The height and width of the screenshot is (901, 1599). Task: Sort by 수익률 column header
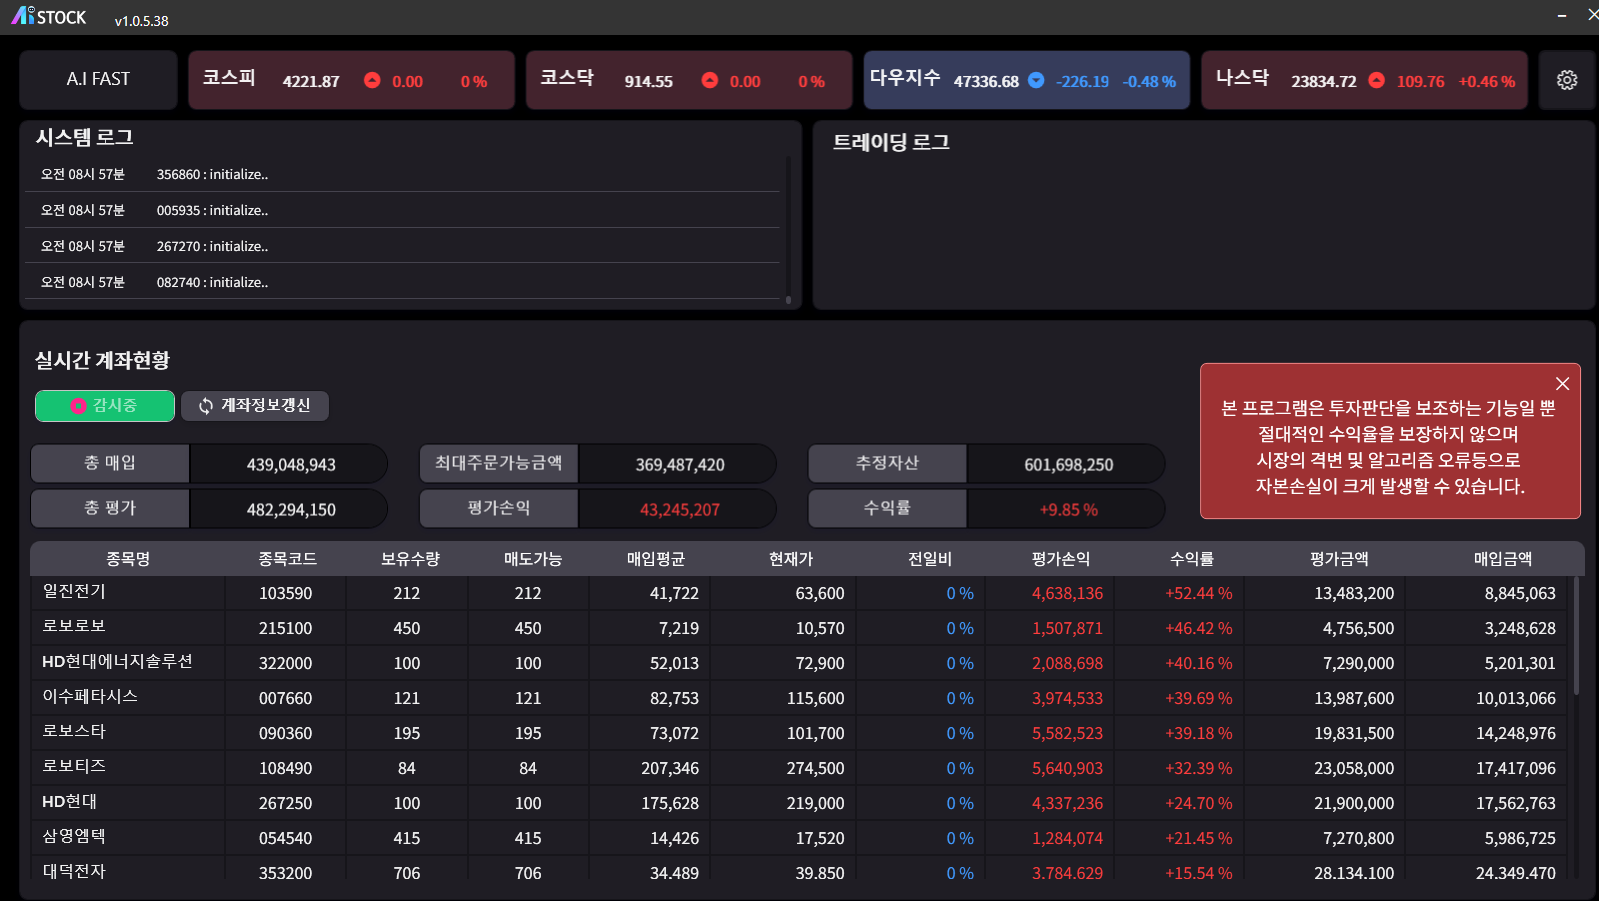(x=1191, y=559)
